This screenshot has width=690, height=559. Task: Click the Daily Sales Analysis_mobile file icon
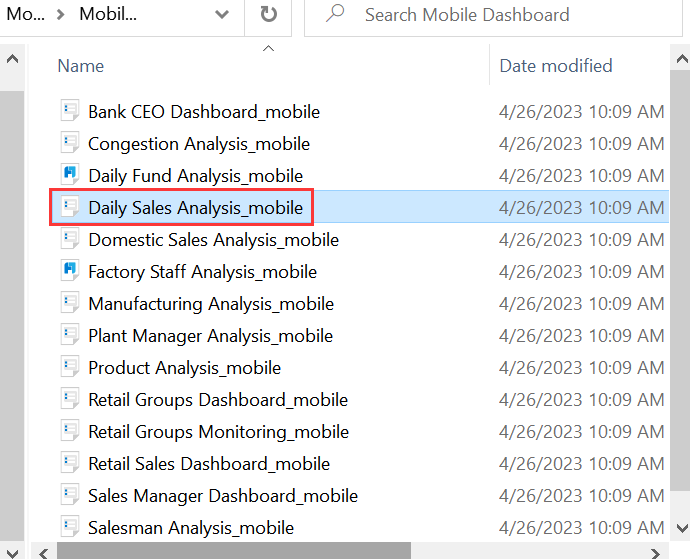[x=70, y=207]
